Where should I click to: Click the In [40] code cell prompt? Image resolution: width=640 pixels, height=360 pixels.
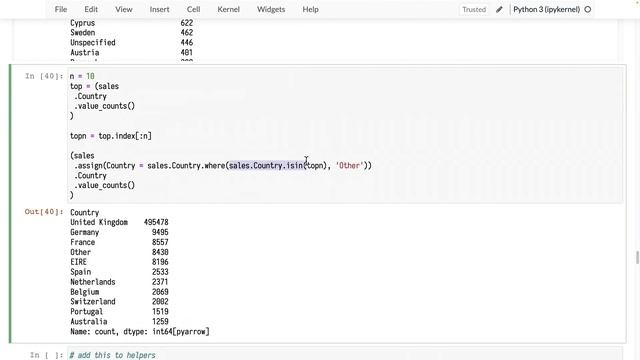point(44,76)
